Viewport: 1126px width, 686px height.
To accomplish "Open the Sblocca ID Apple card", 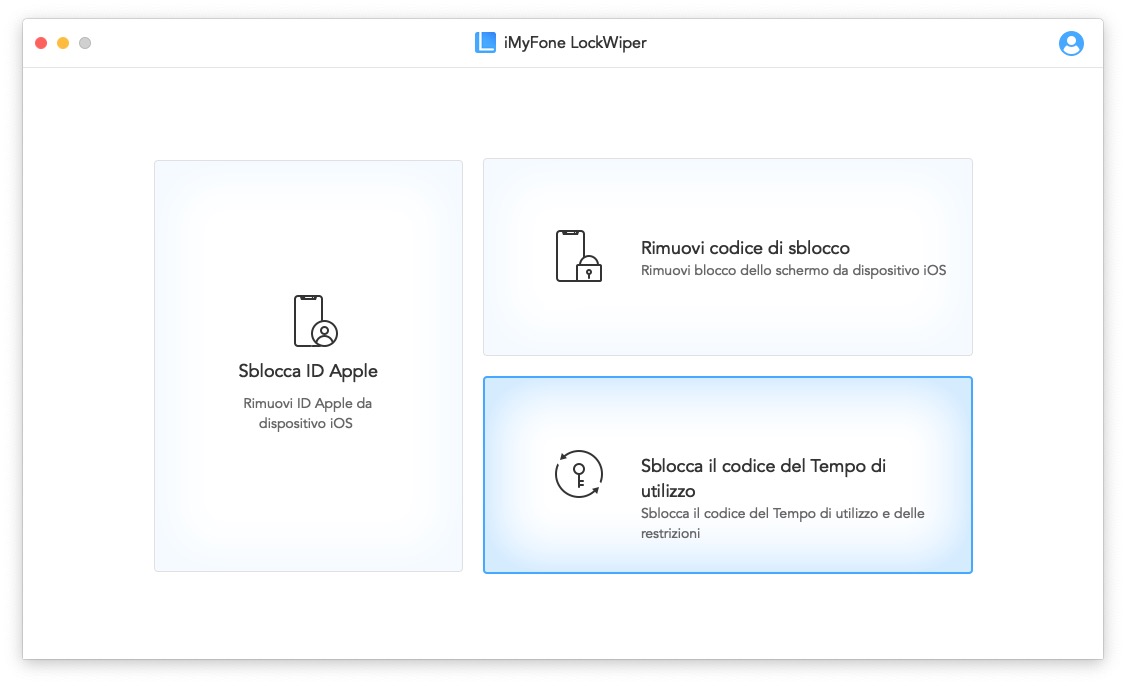I will (x=308, y=366).
